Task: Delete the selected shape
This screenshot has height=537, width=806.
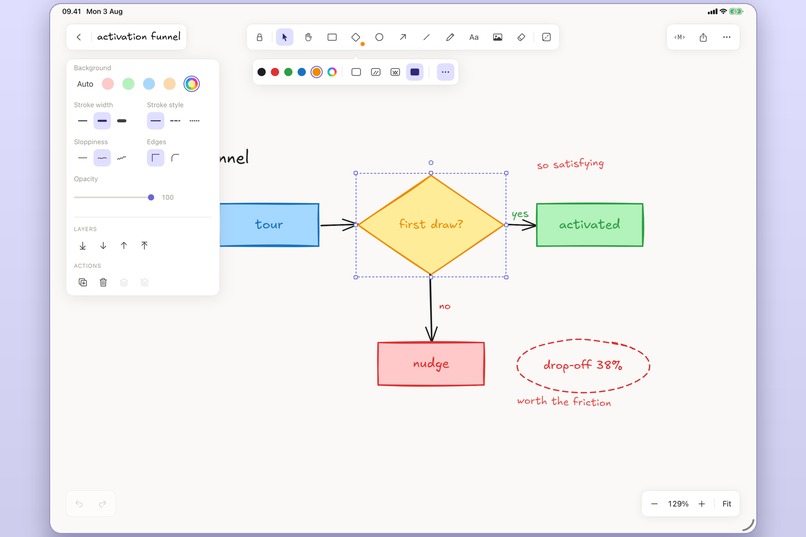Action: click(x=103, y=282)
